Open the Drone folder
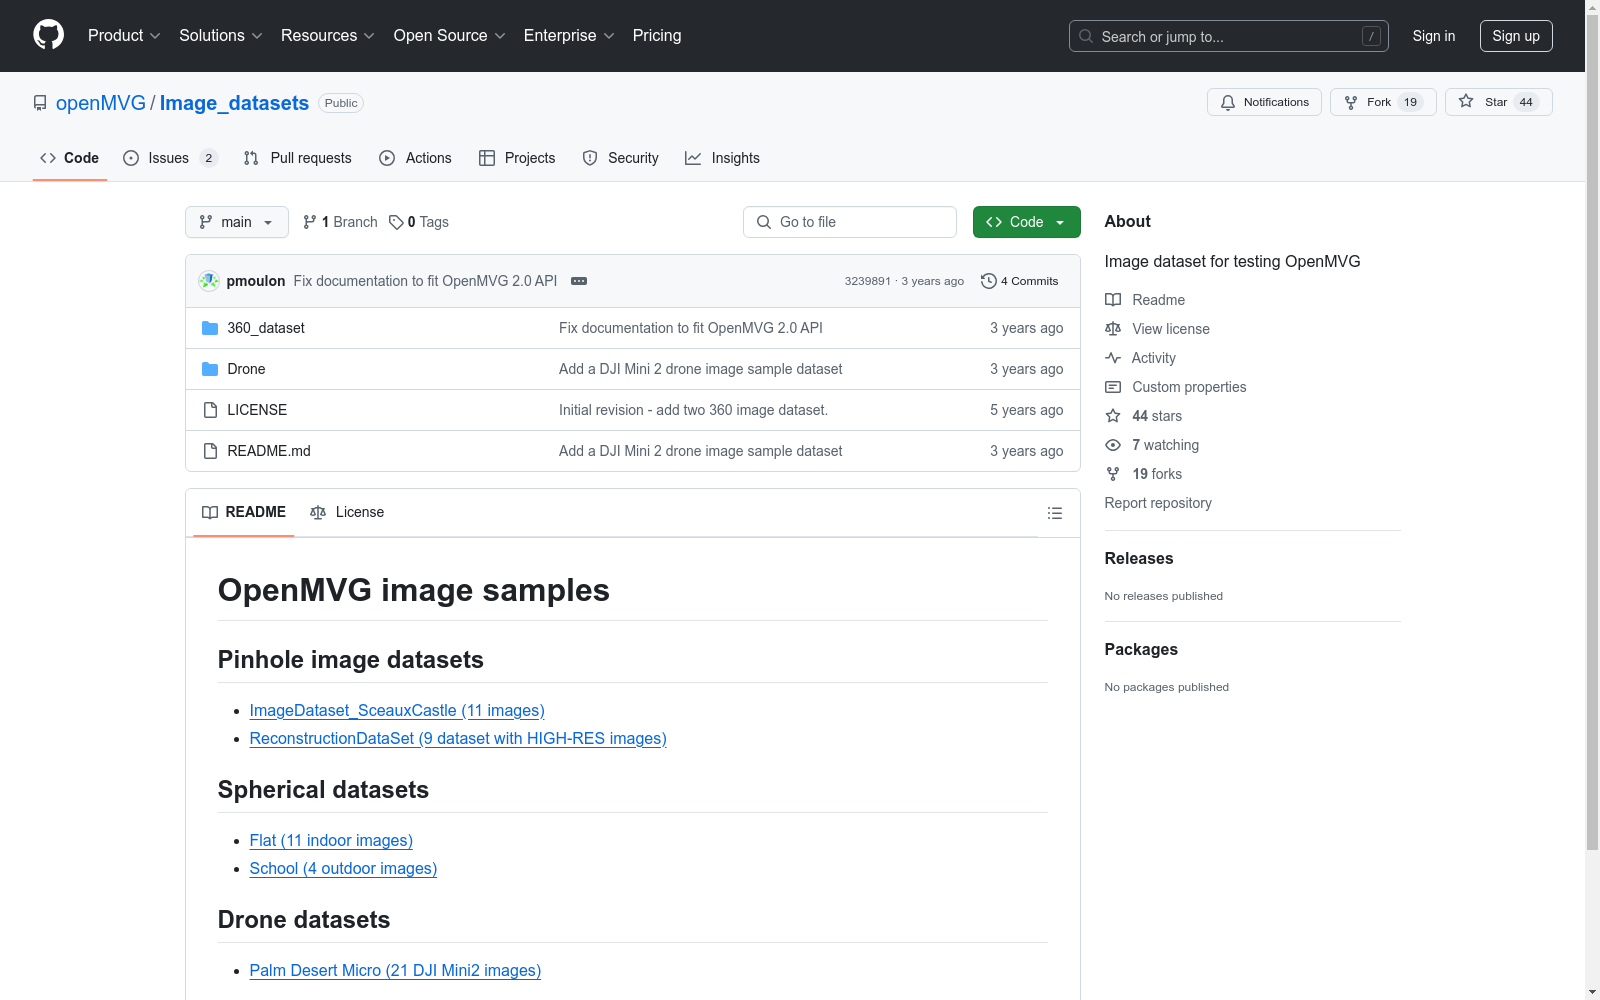 coord(246,369)
